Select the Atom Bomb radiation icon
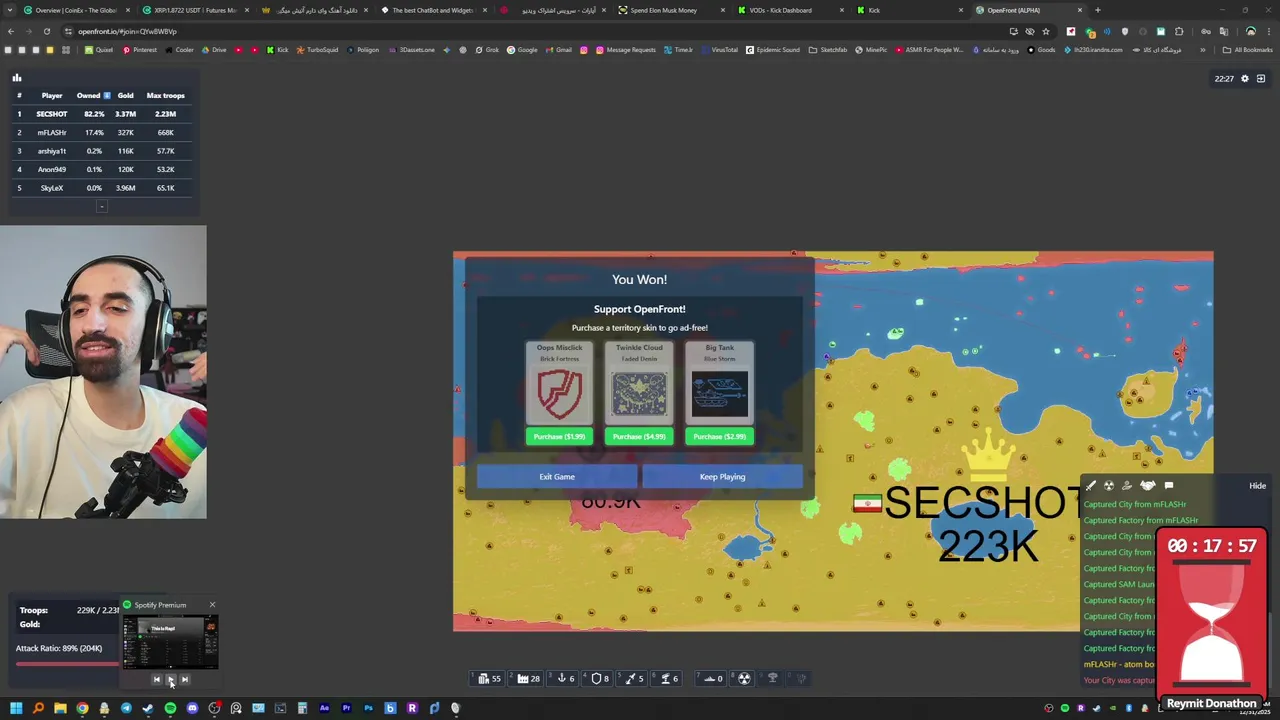 click(744, 678)
